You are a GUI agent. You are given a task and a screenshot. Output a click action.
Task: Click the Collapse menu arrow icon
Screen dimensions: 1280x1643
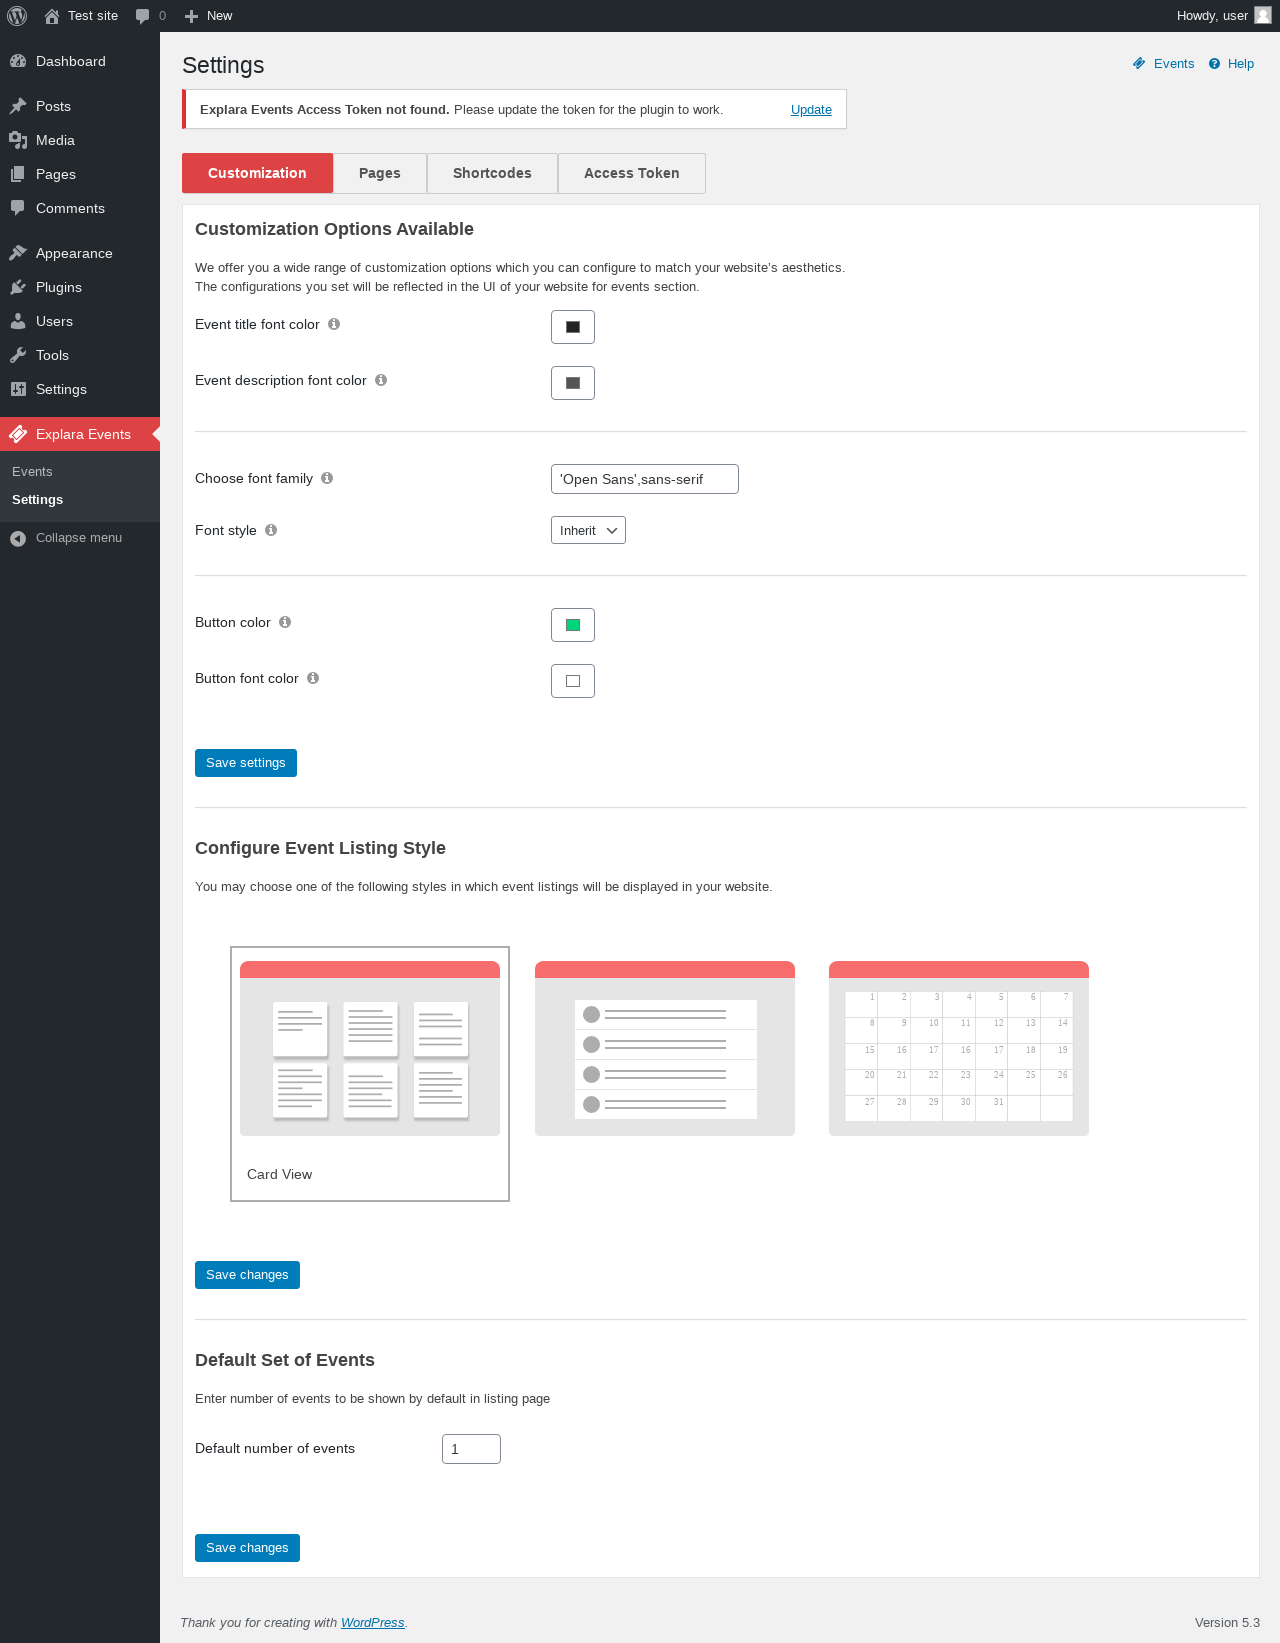[x=18, y=538]
